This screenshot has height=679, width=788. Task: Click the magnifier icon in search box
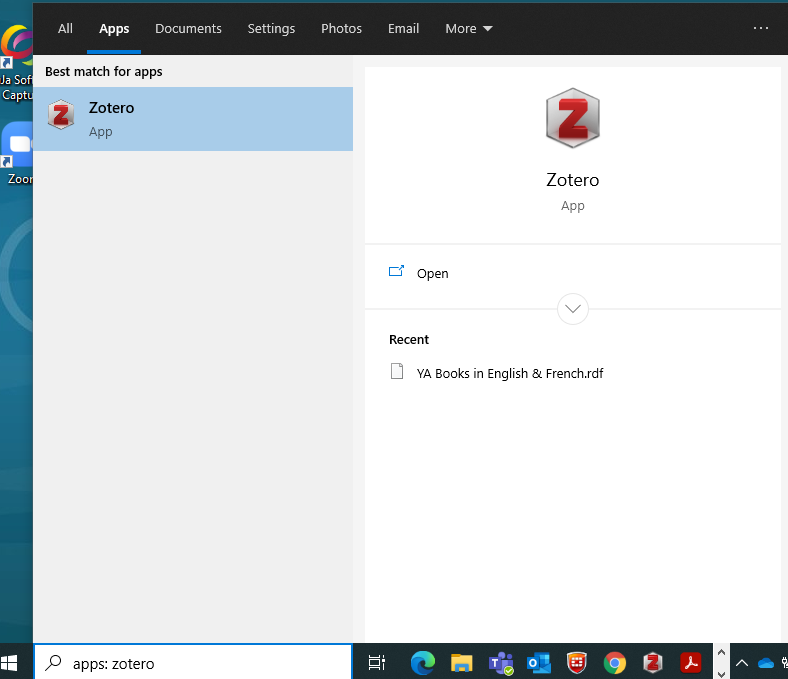click(53, 663)
